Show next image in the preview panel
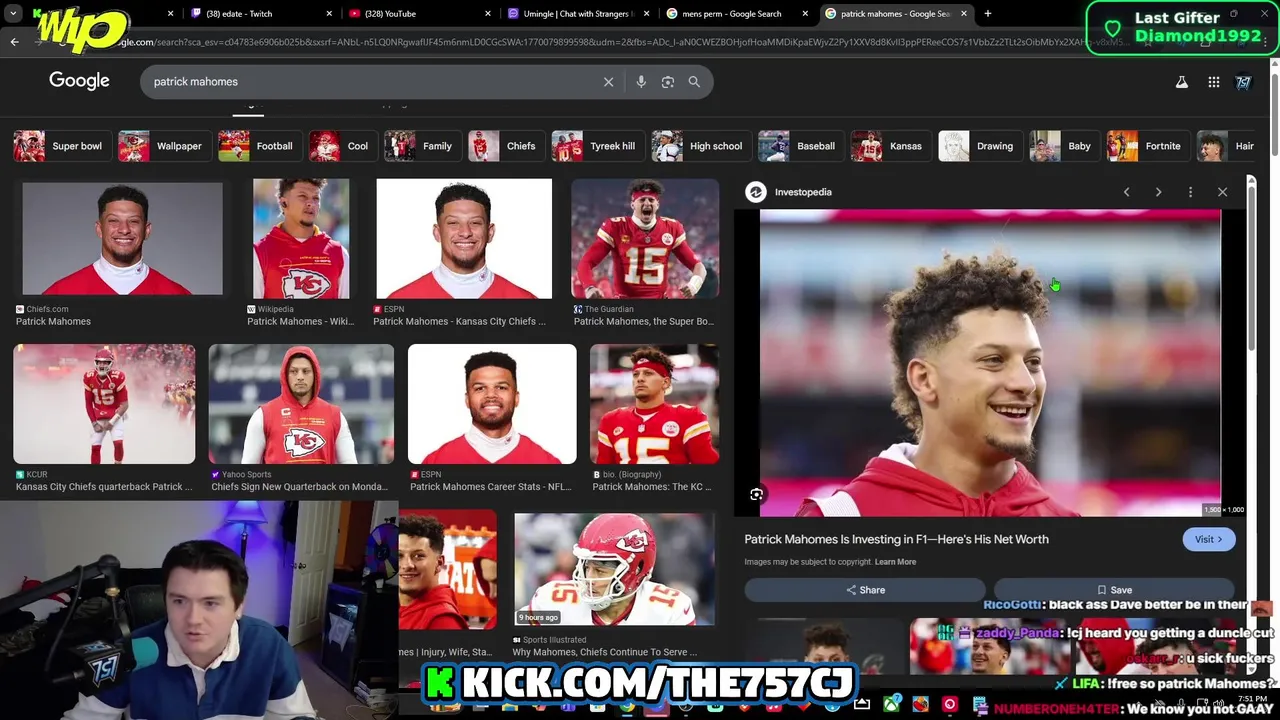 point(1158,192)
